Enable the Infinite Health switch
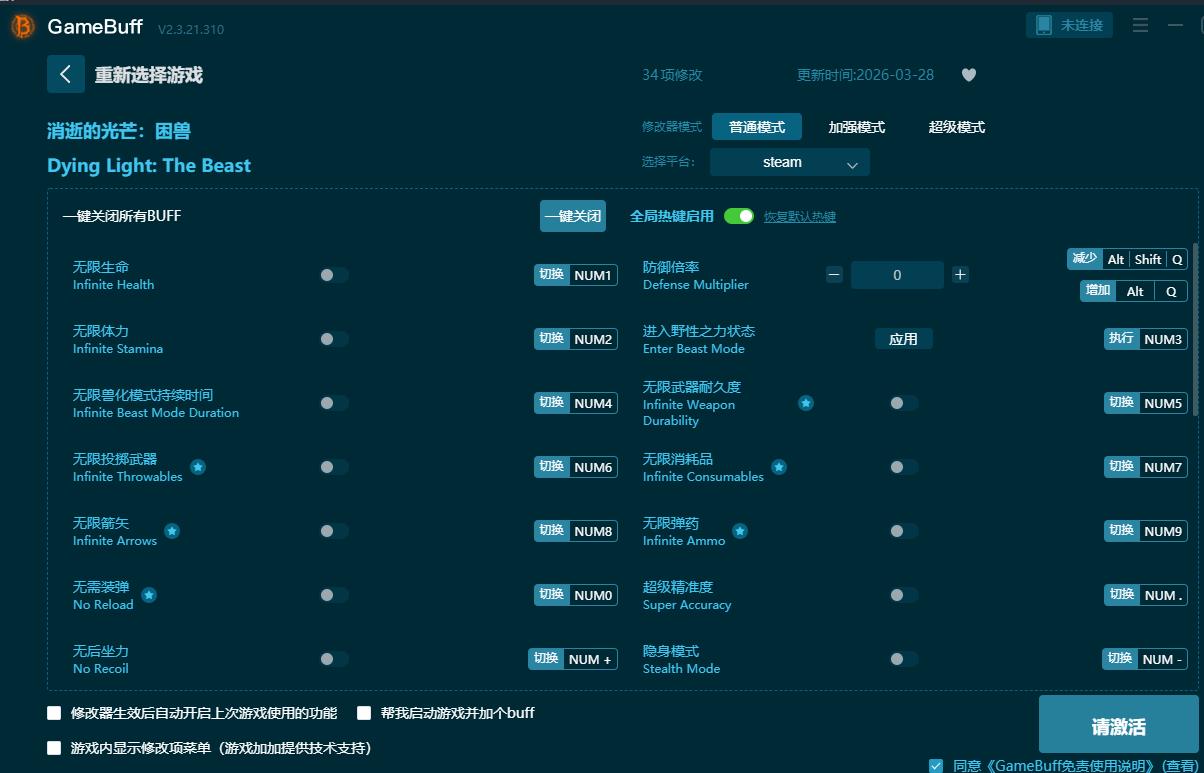Viewport: 1204px width, 773px height. tap(335, 275)
